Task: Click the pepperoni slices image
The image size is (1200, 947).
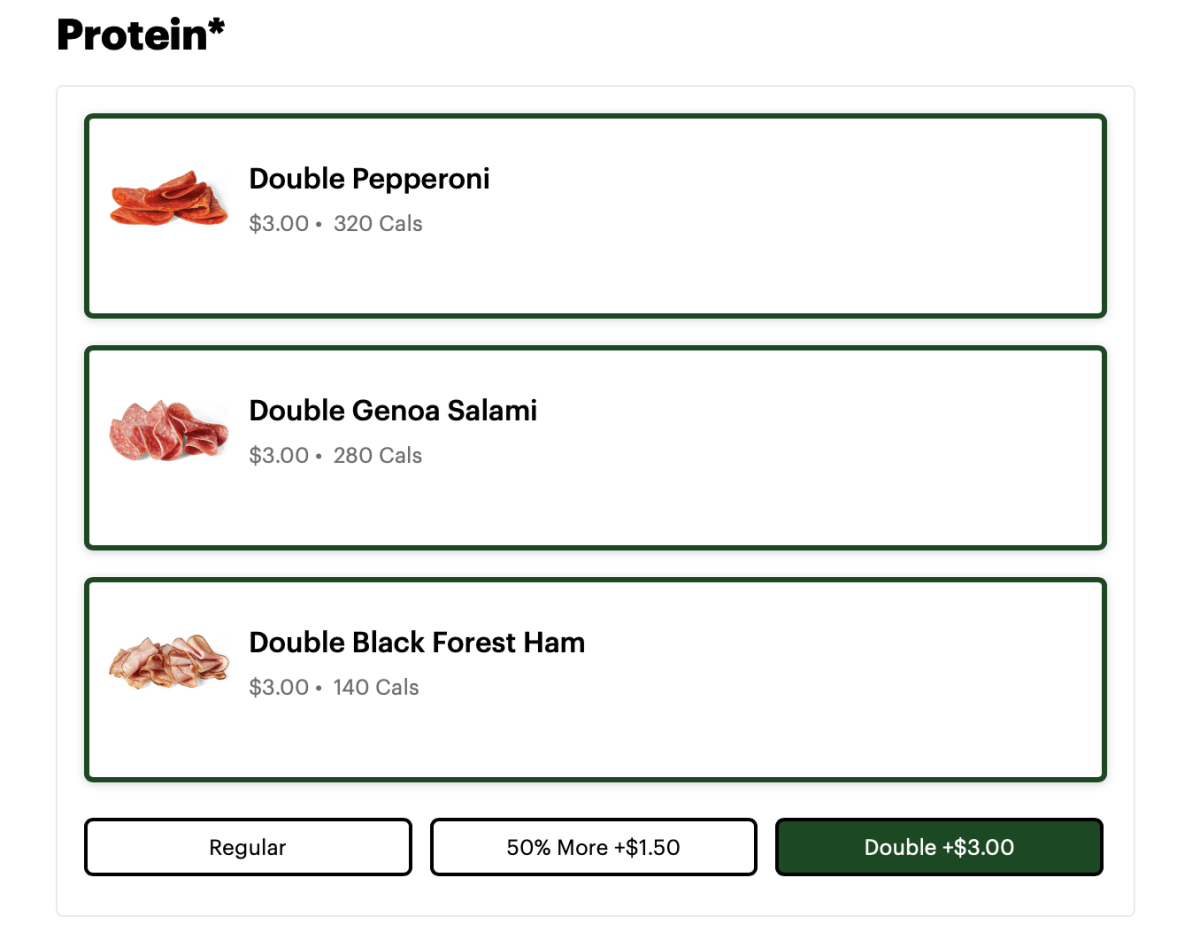Action: click(x=169, y=199)
